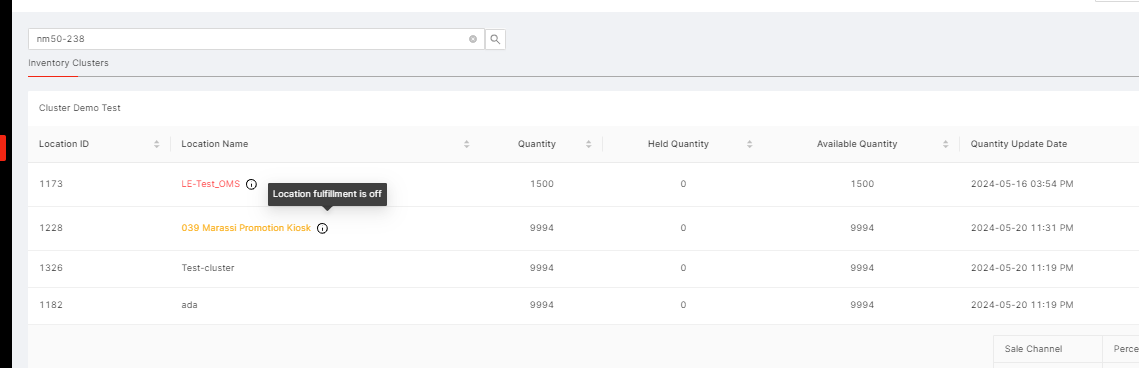
Task: Sort by Location ID column arrows
Action: click(x=157, y=144)
